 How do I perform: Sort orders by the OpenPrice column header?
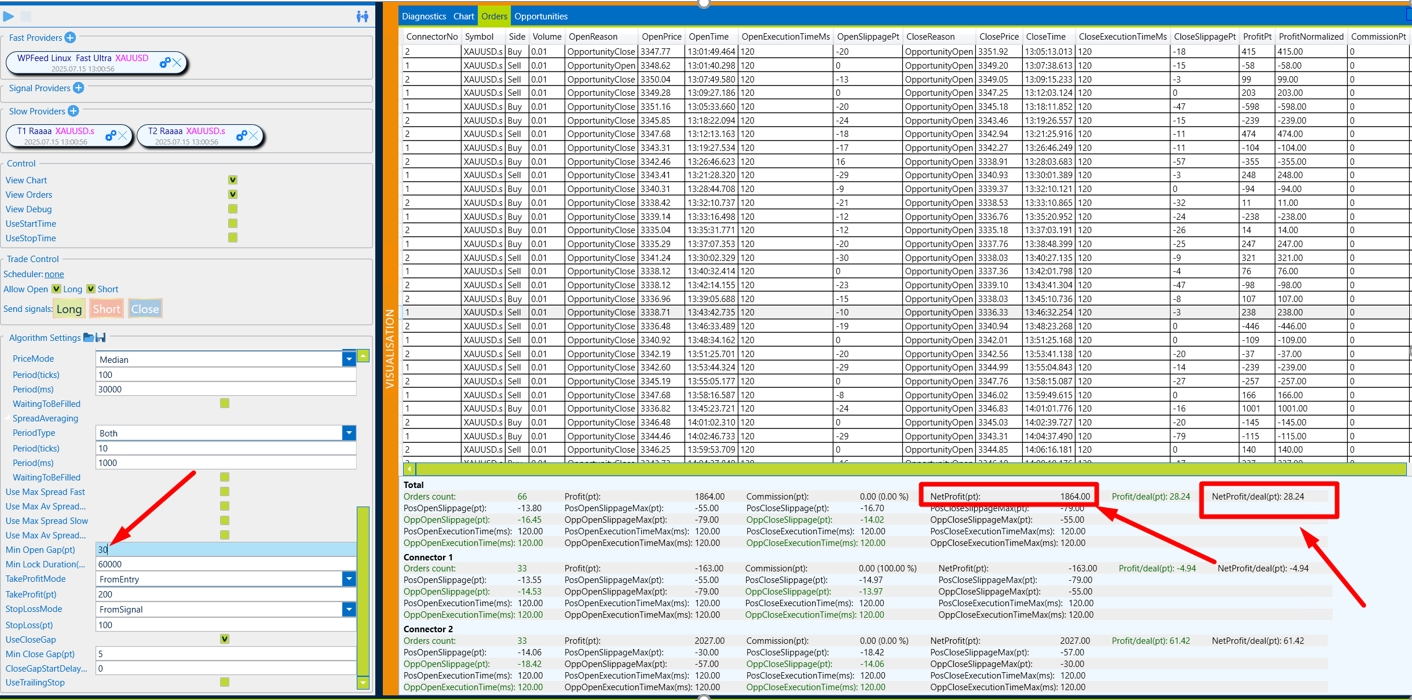tap(661, 37)
